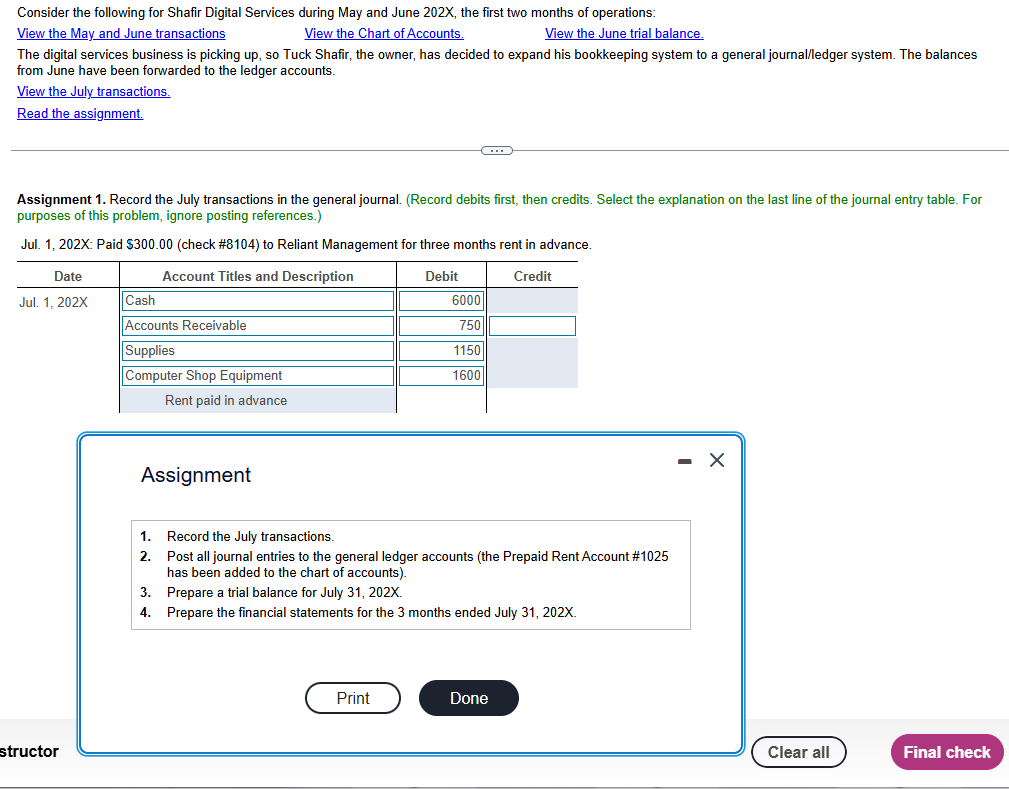Open the June trial balance link
Viewport: 1009px width, 789px height.
coord(624,33)
